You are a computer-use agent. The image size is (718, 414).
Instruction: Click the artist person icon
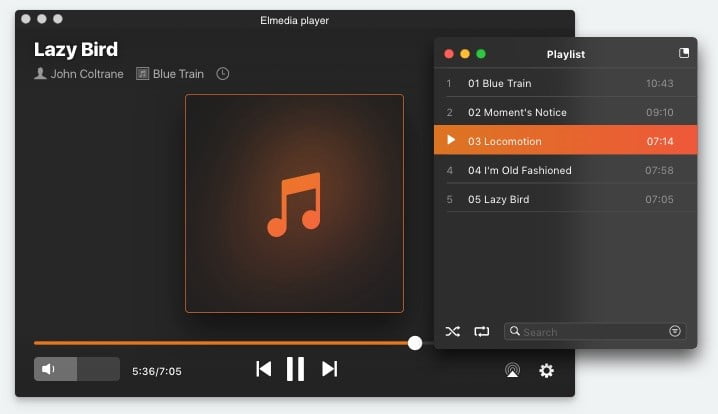point(40,73)
